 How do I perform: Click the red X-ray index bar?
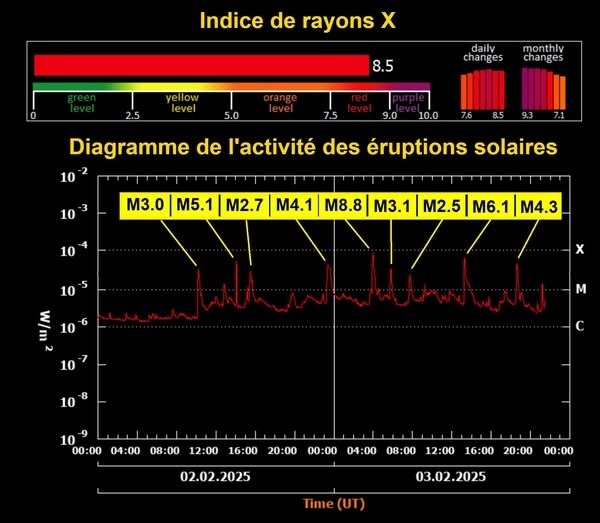pyautogui.click(x=200, y=65)
